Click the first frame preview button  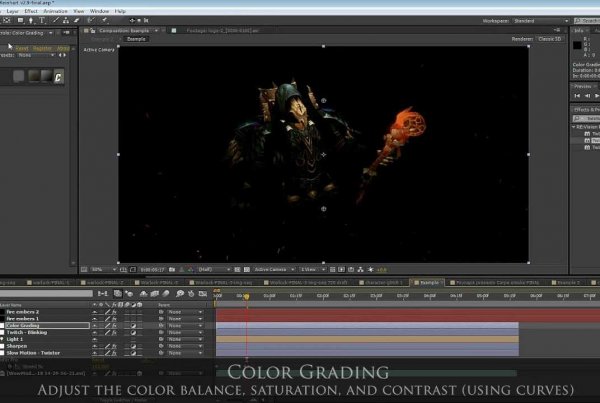pyautogui.click(x=577, y=96)
